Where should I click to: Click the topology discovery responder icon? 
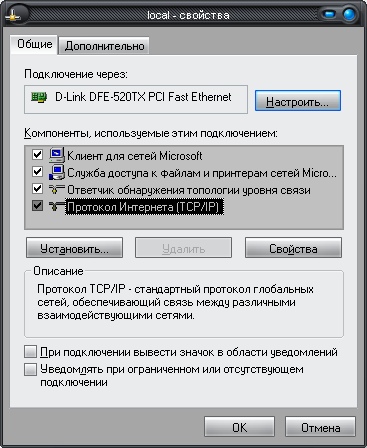(56, 189)
